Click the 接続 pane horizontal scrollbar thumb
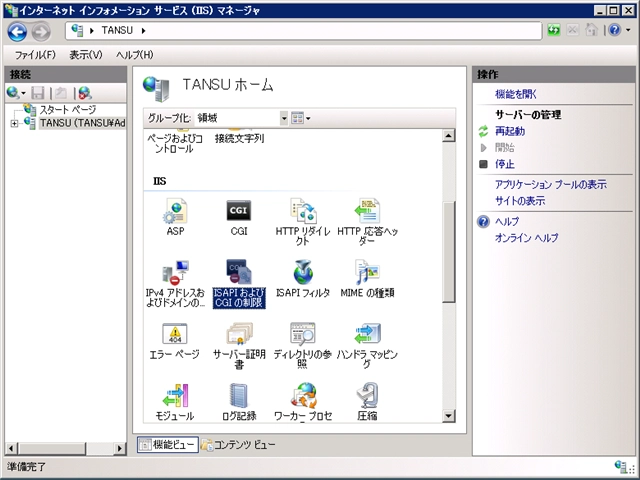Viewport: 640px width, 480px height. [52, 448]
